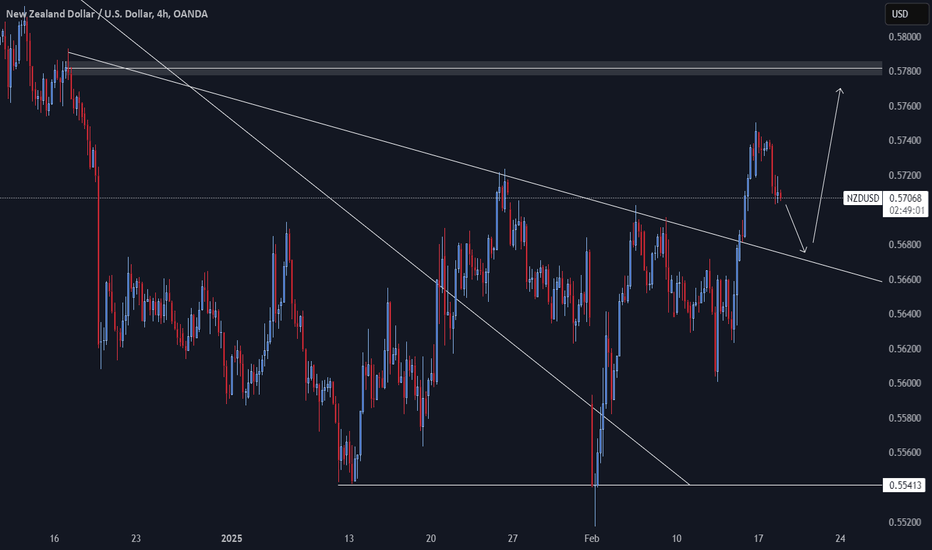This screenshot has height=550, width=932.
Task: Click the 0.56400 price axis label
Action: pyautogui.click(x=905, y=313)
